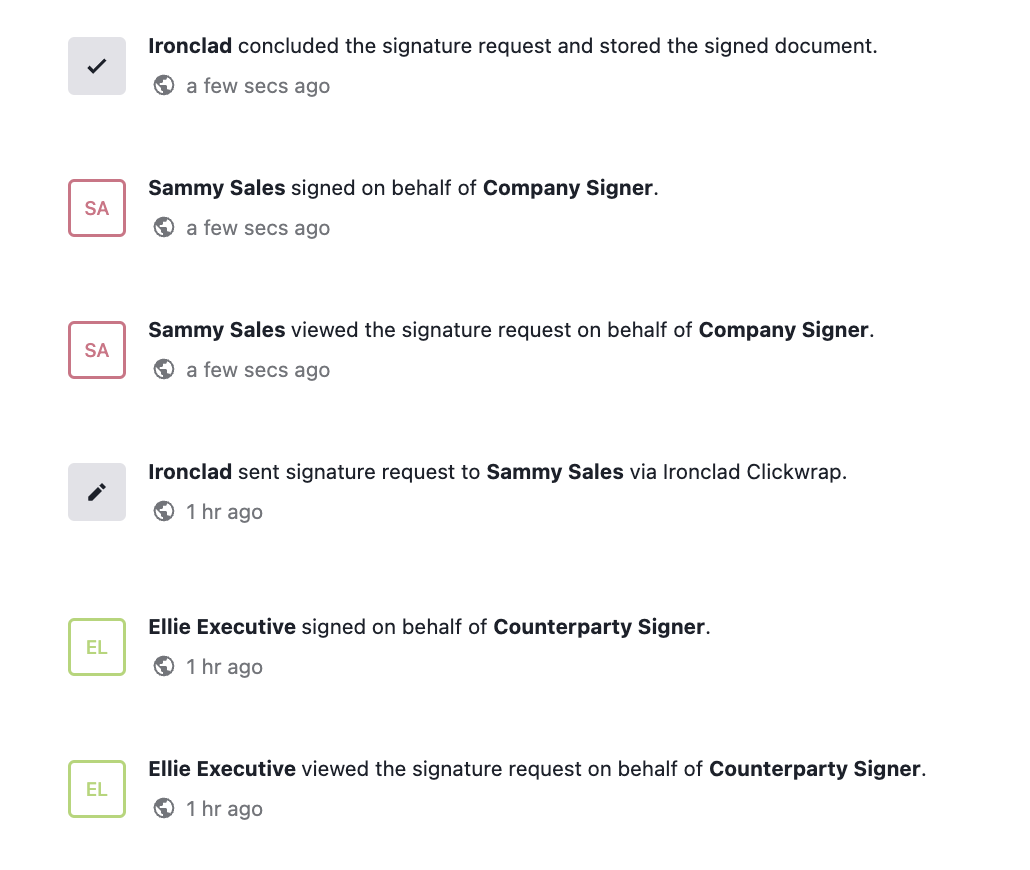Click Sammy Sales name in the signed entry
Screen dimensions: 1030x870
pyautogui.click(x=217, y=188)
